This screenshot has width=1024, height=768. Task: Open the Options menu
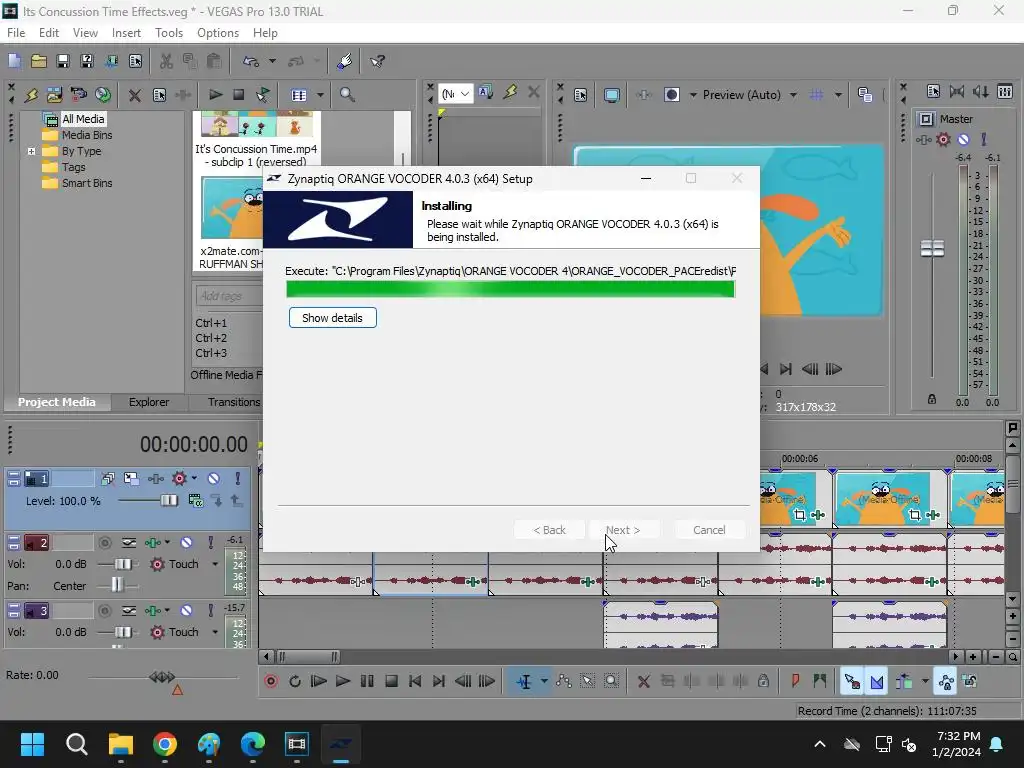click(x=217, y=33)
